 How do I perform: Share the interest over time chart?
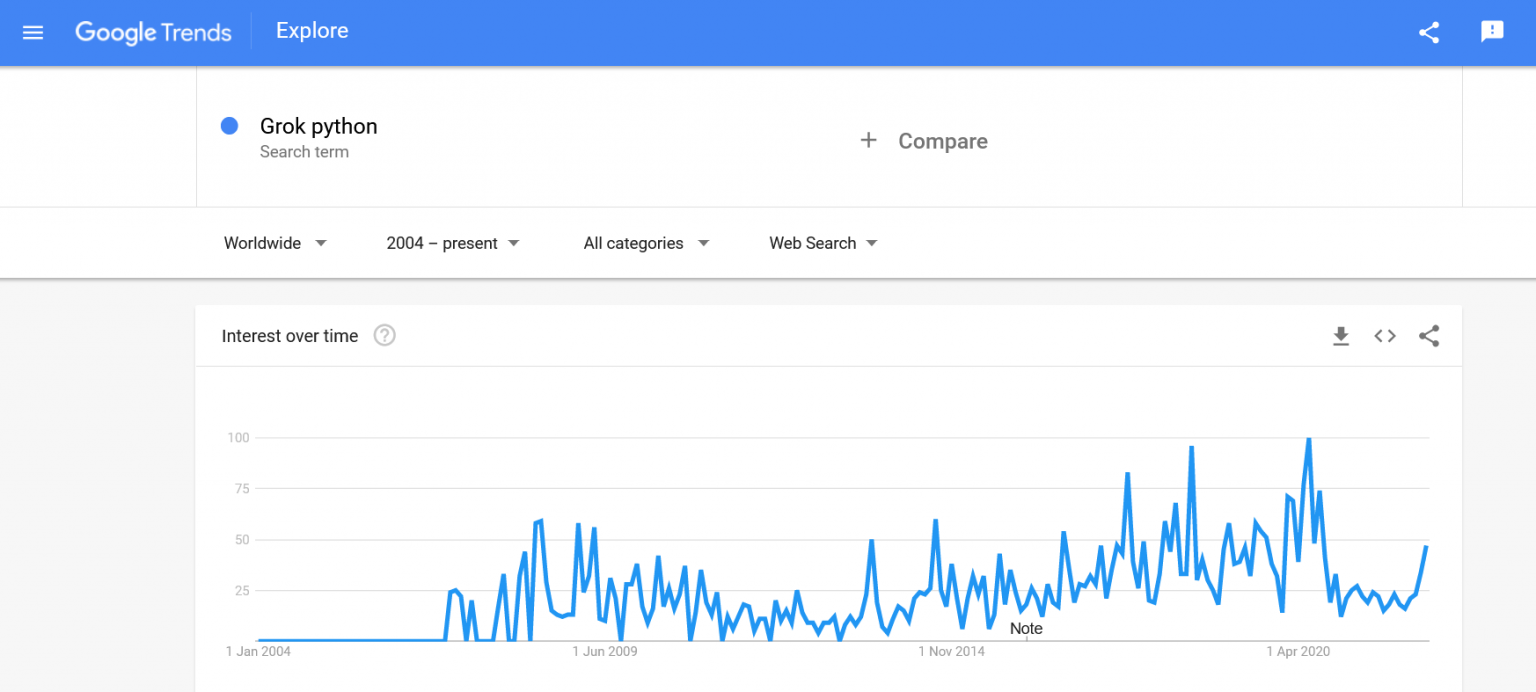1429,336
